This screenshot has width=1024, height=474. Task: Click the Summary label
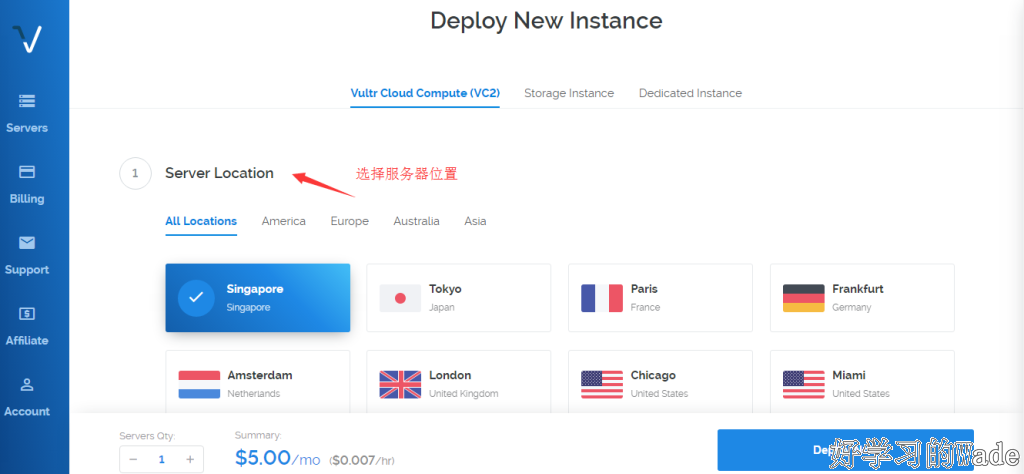pos(258,435)
